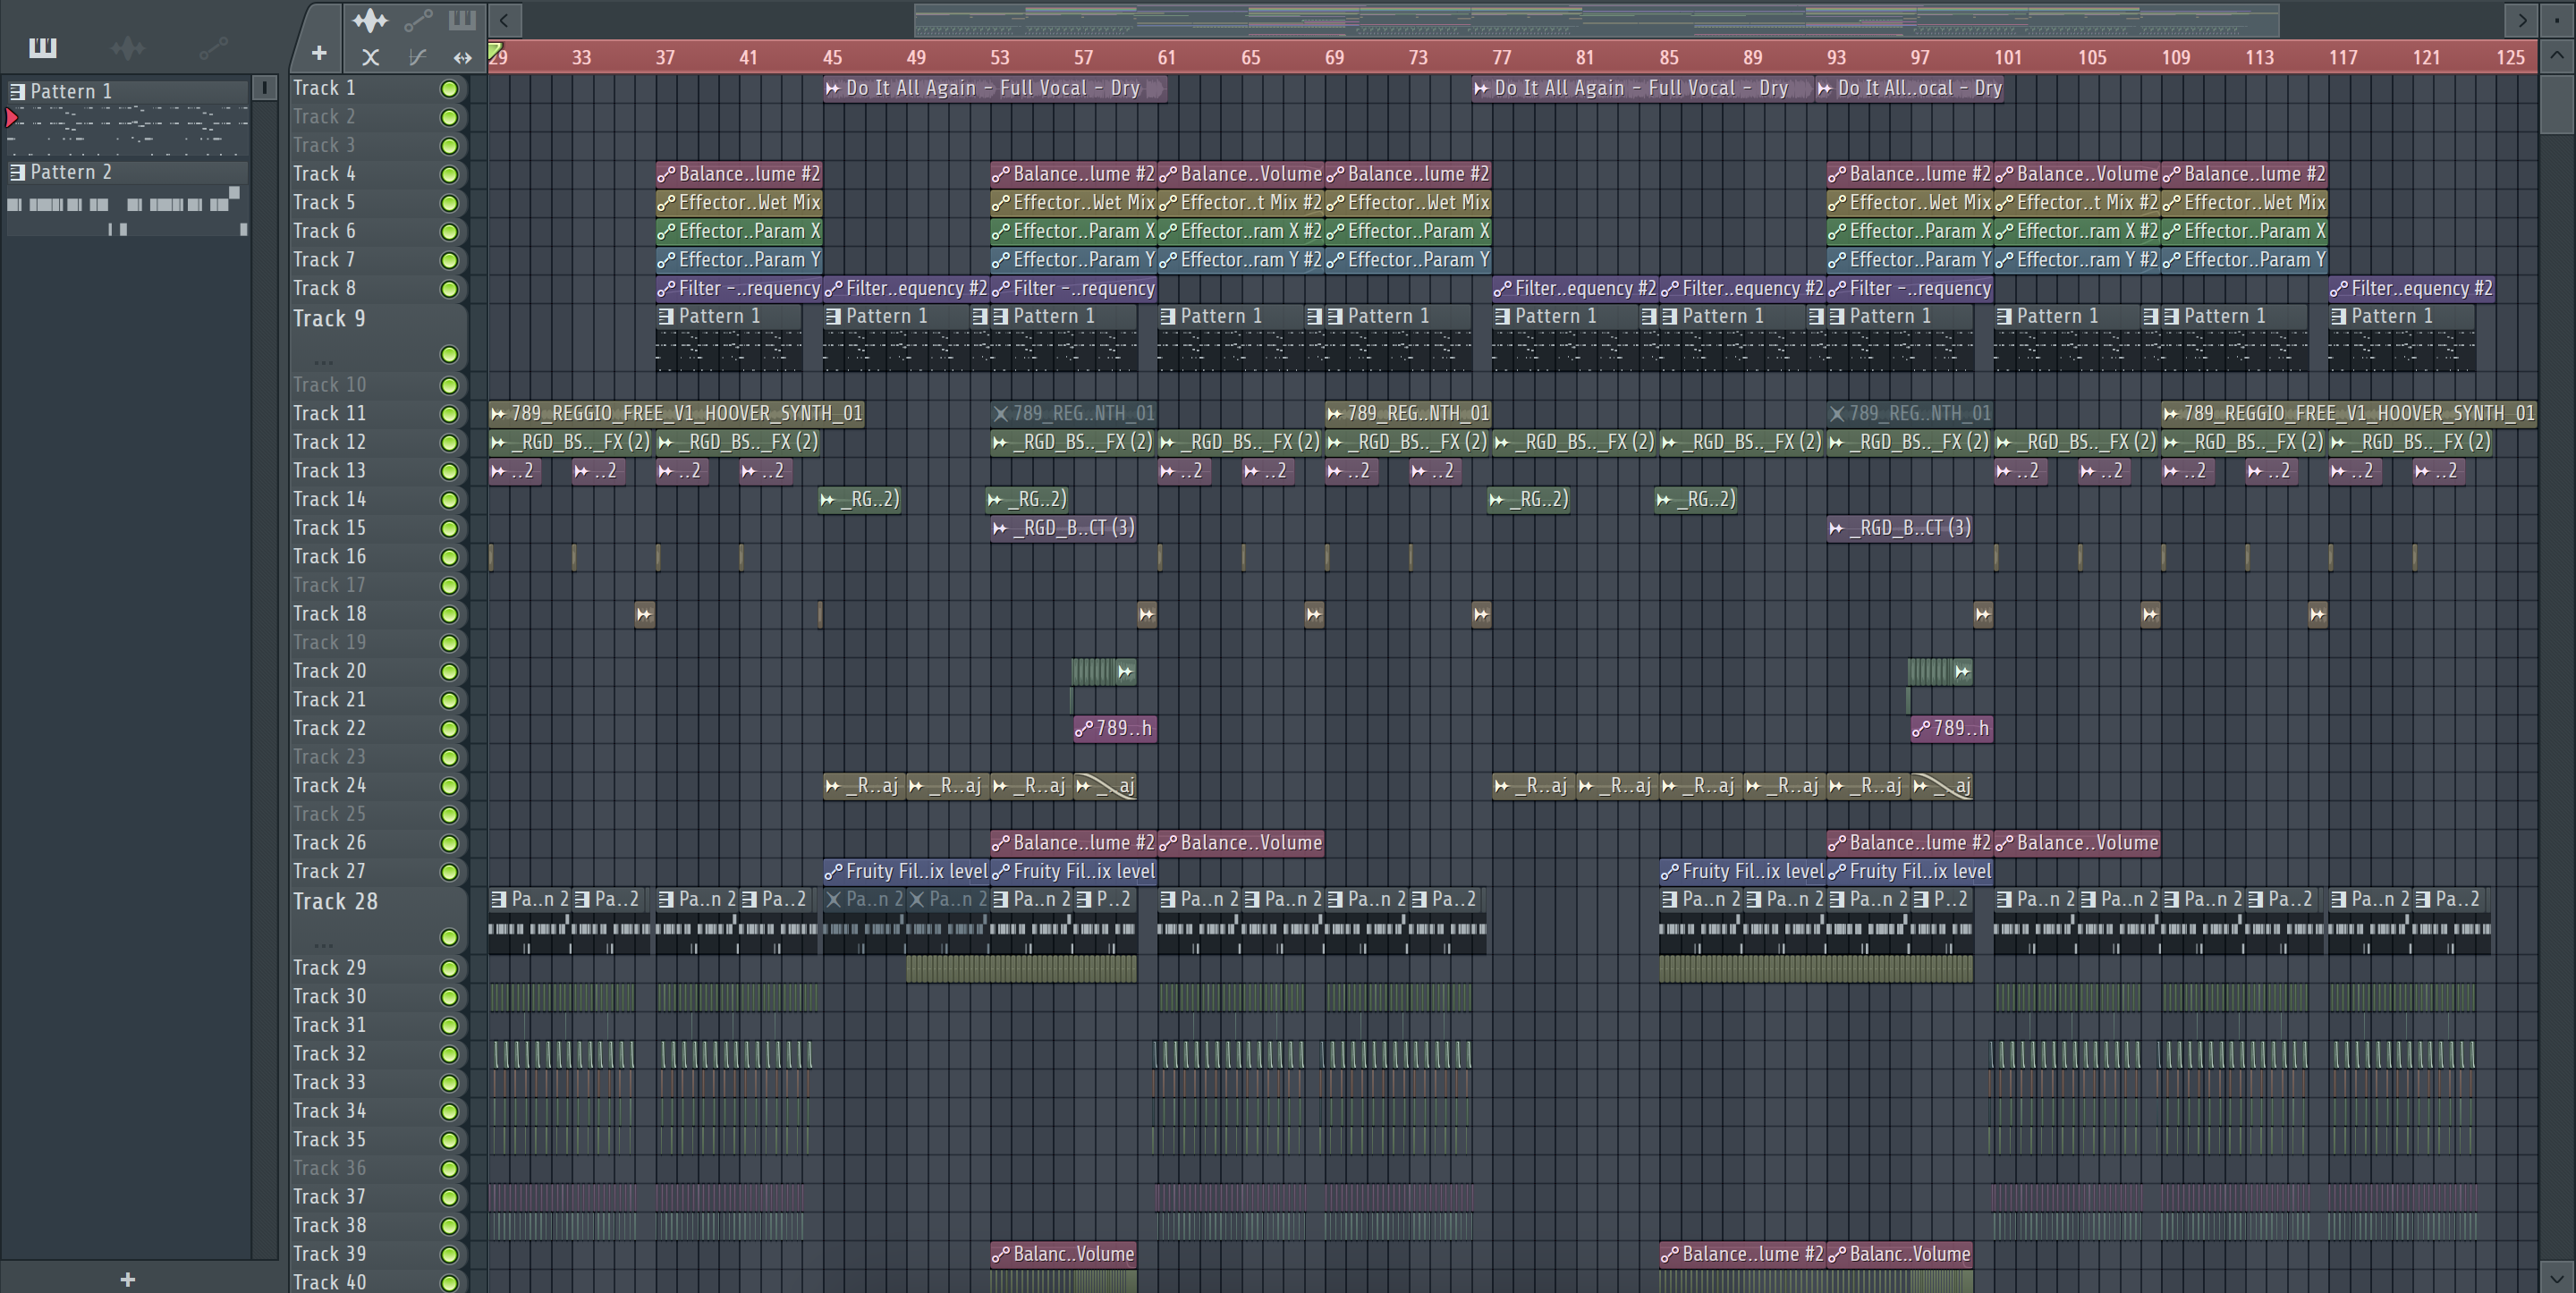Add a new pattern with bottom plus icon
2576x1293 pixels.
click(127, 1279)
